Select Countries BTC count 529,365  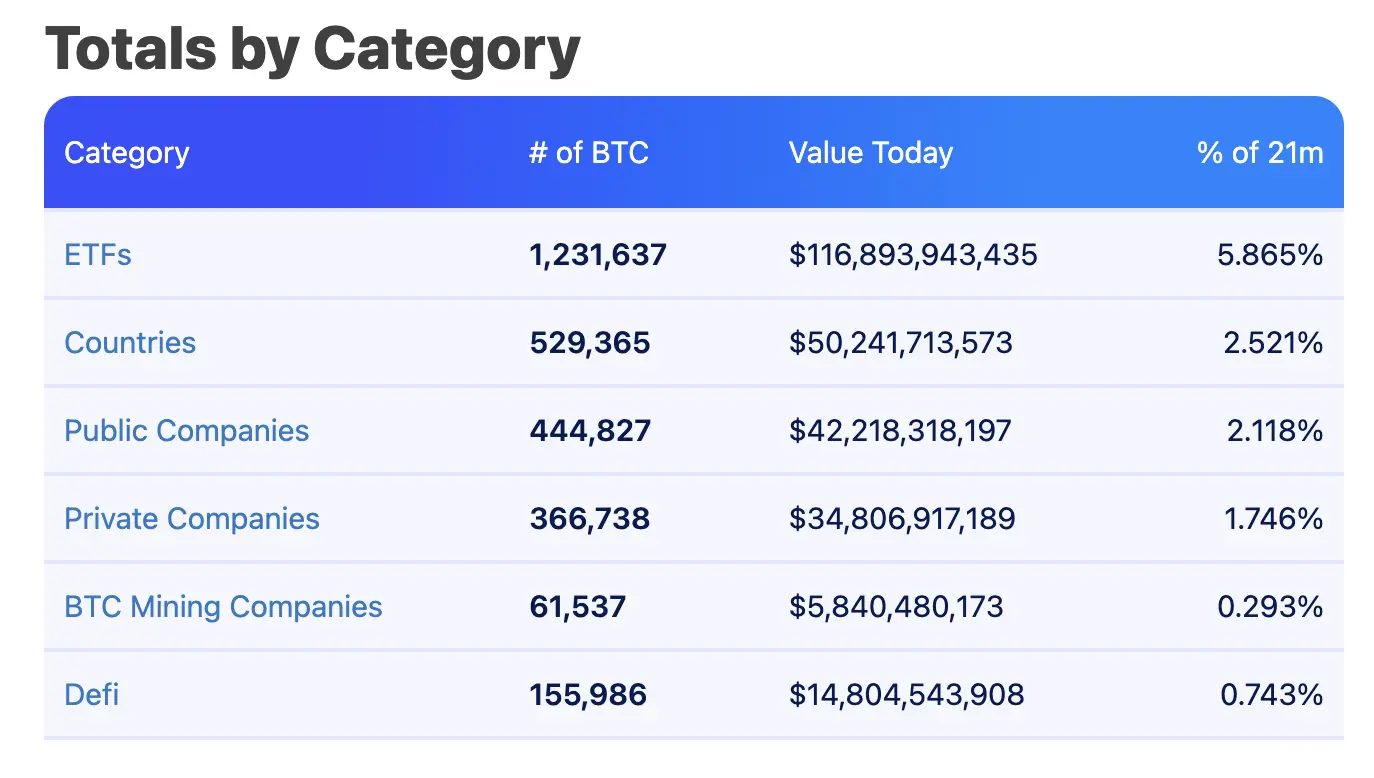(x=589, y=343)
